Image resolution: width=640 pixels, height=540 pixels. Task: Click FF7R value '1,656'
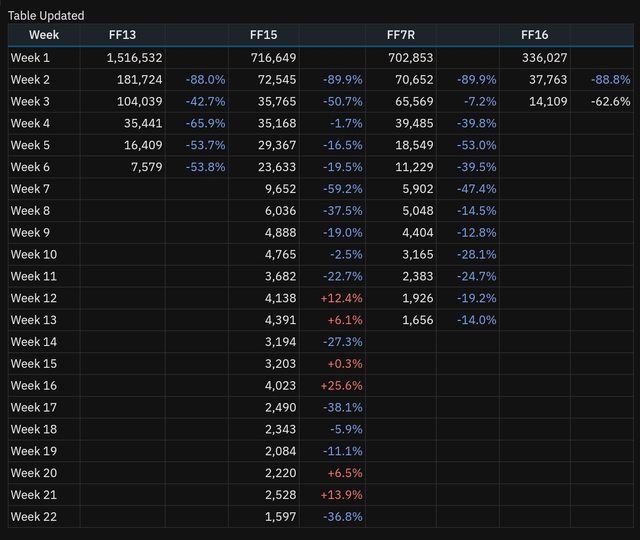pyautogui.click(x=418, y=320)
